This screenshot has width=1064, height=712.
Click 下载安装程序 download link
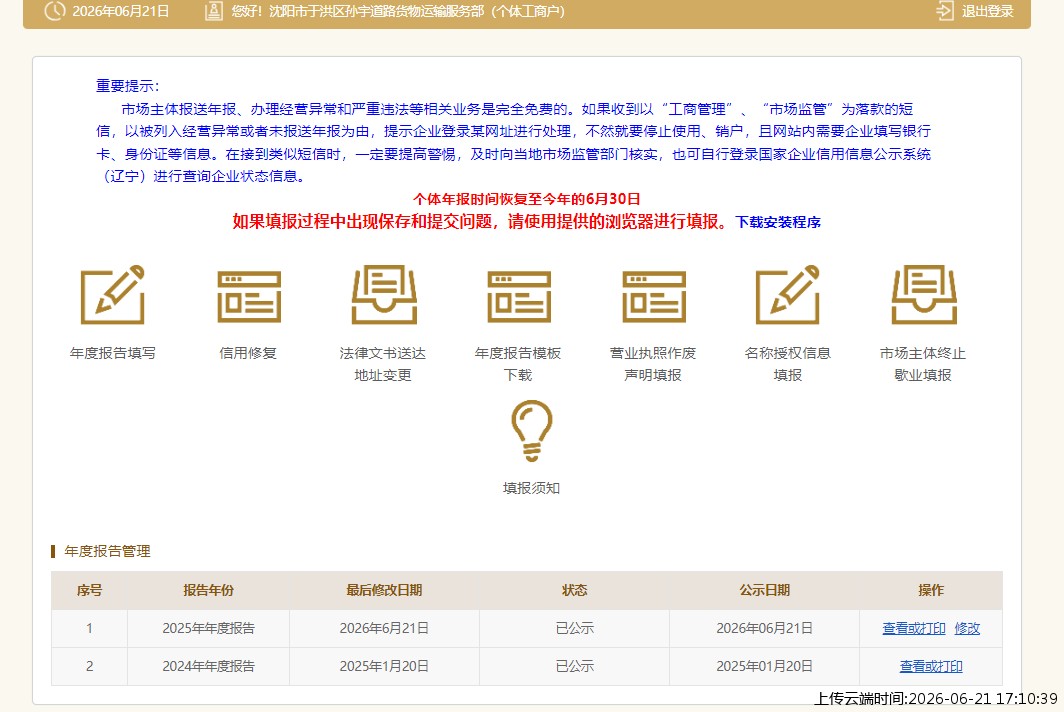778,222
